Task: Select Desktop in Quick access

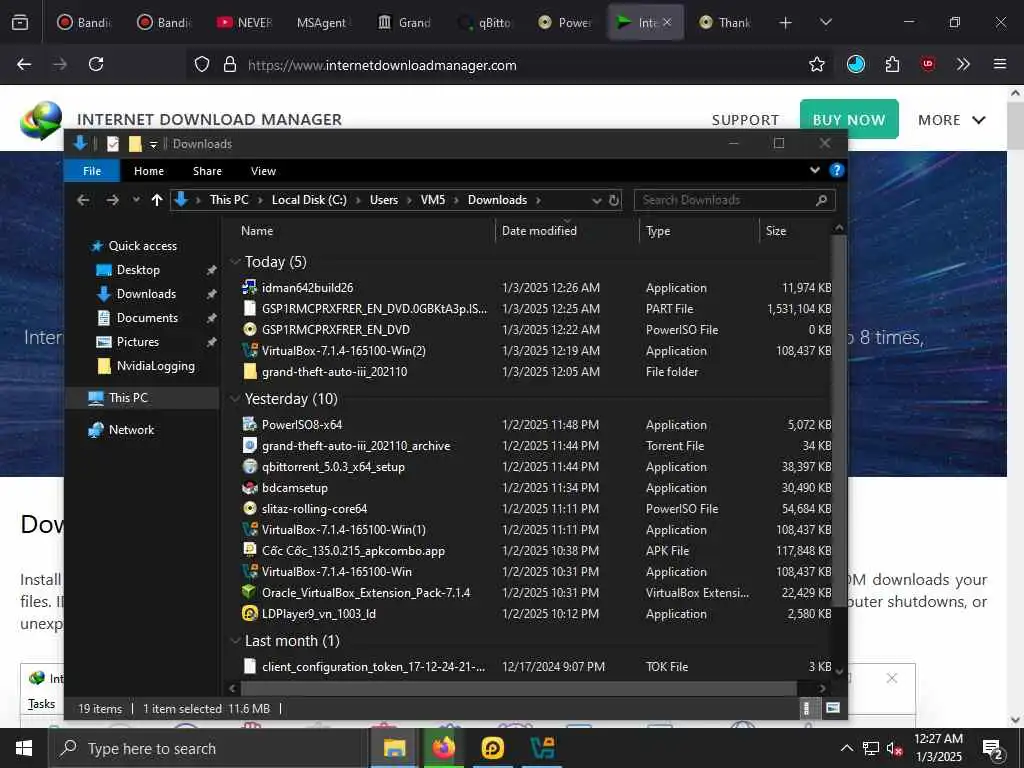Action: point(138,270)
